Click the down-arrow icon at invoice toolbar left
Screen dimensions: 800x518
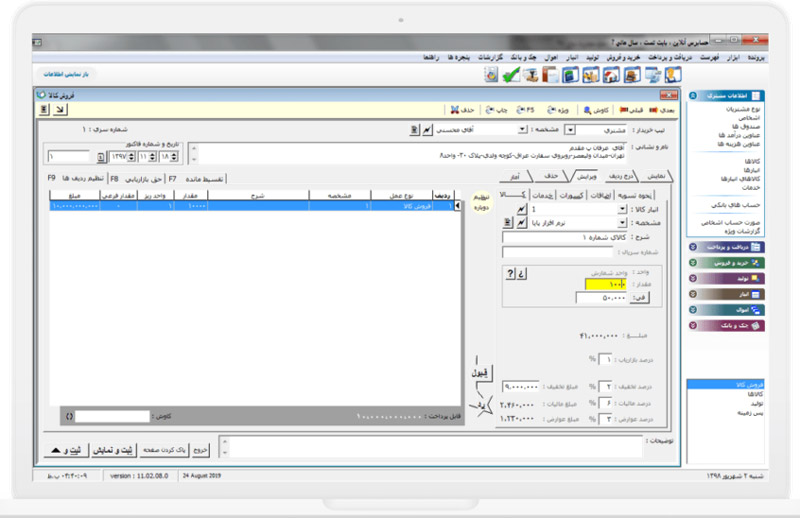point(60,109)
